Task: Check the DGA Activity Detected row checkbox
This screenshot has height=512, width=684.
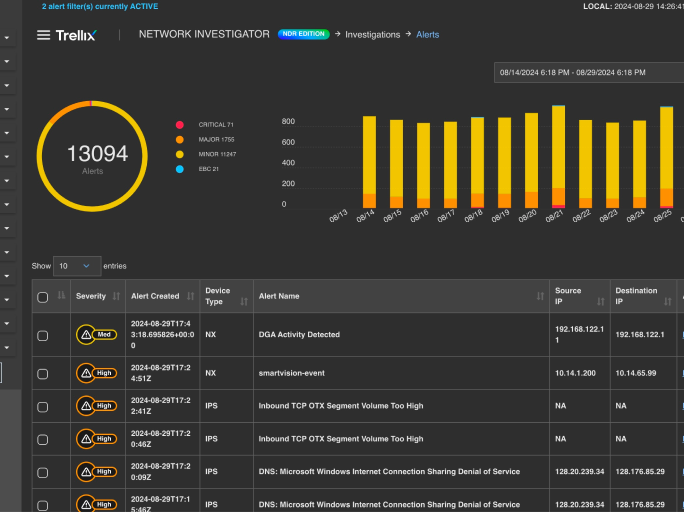Action: (x=42, y=336)
